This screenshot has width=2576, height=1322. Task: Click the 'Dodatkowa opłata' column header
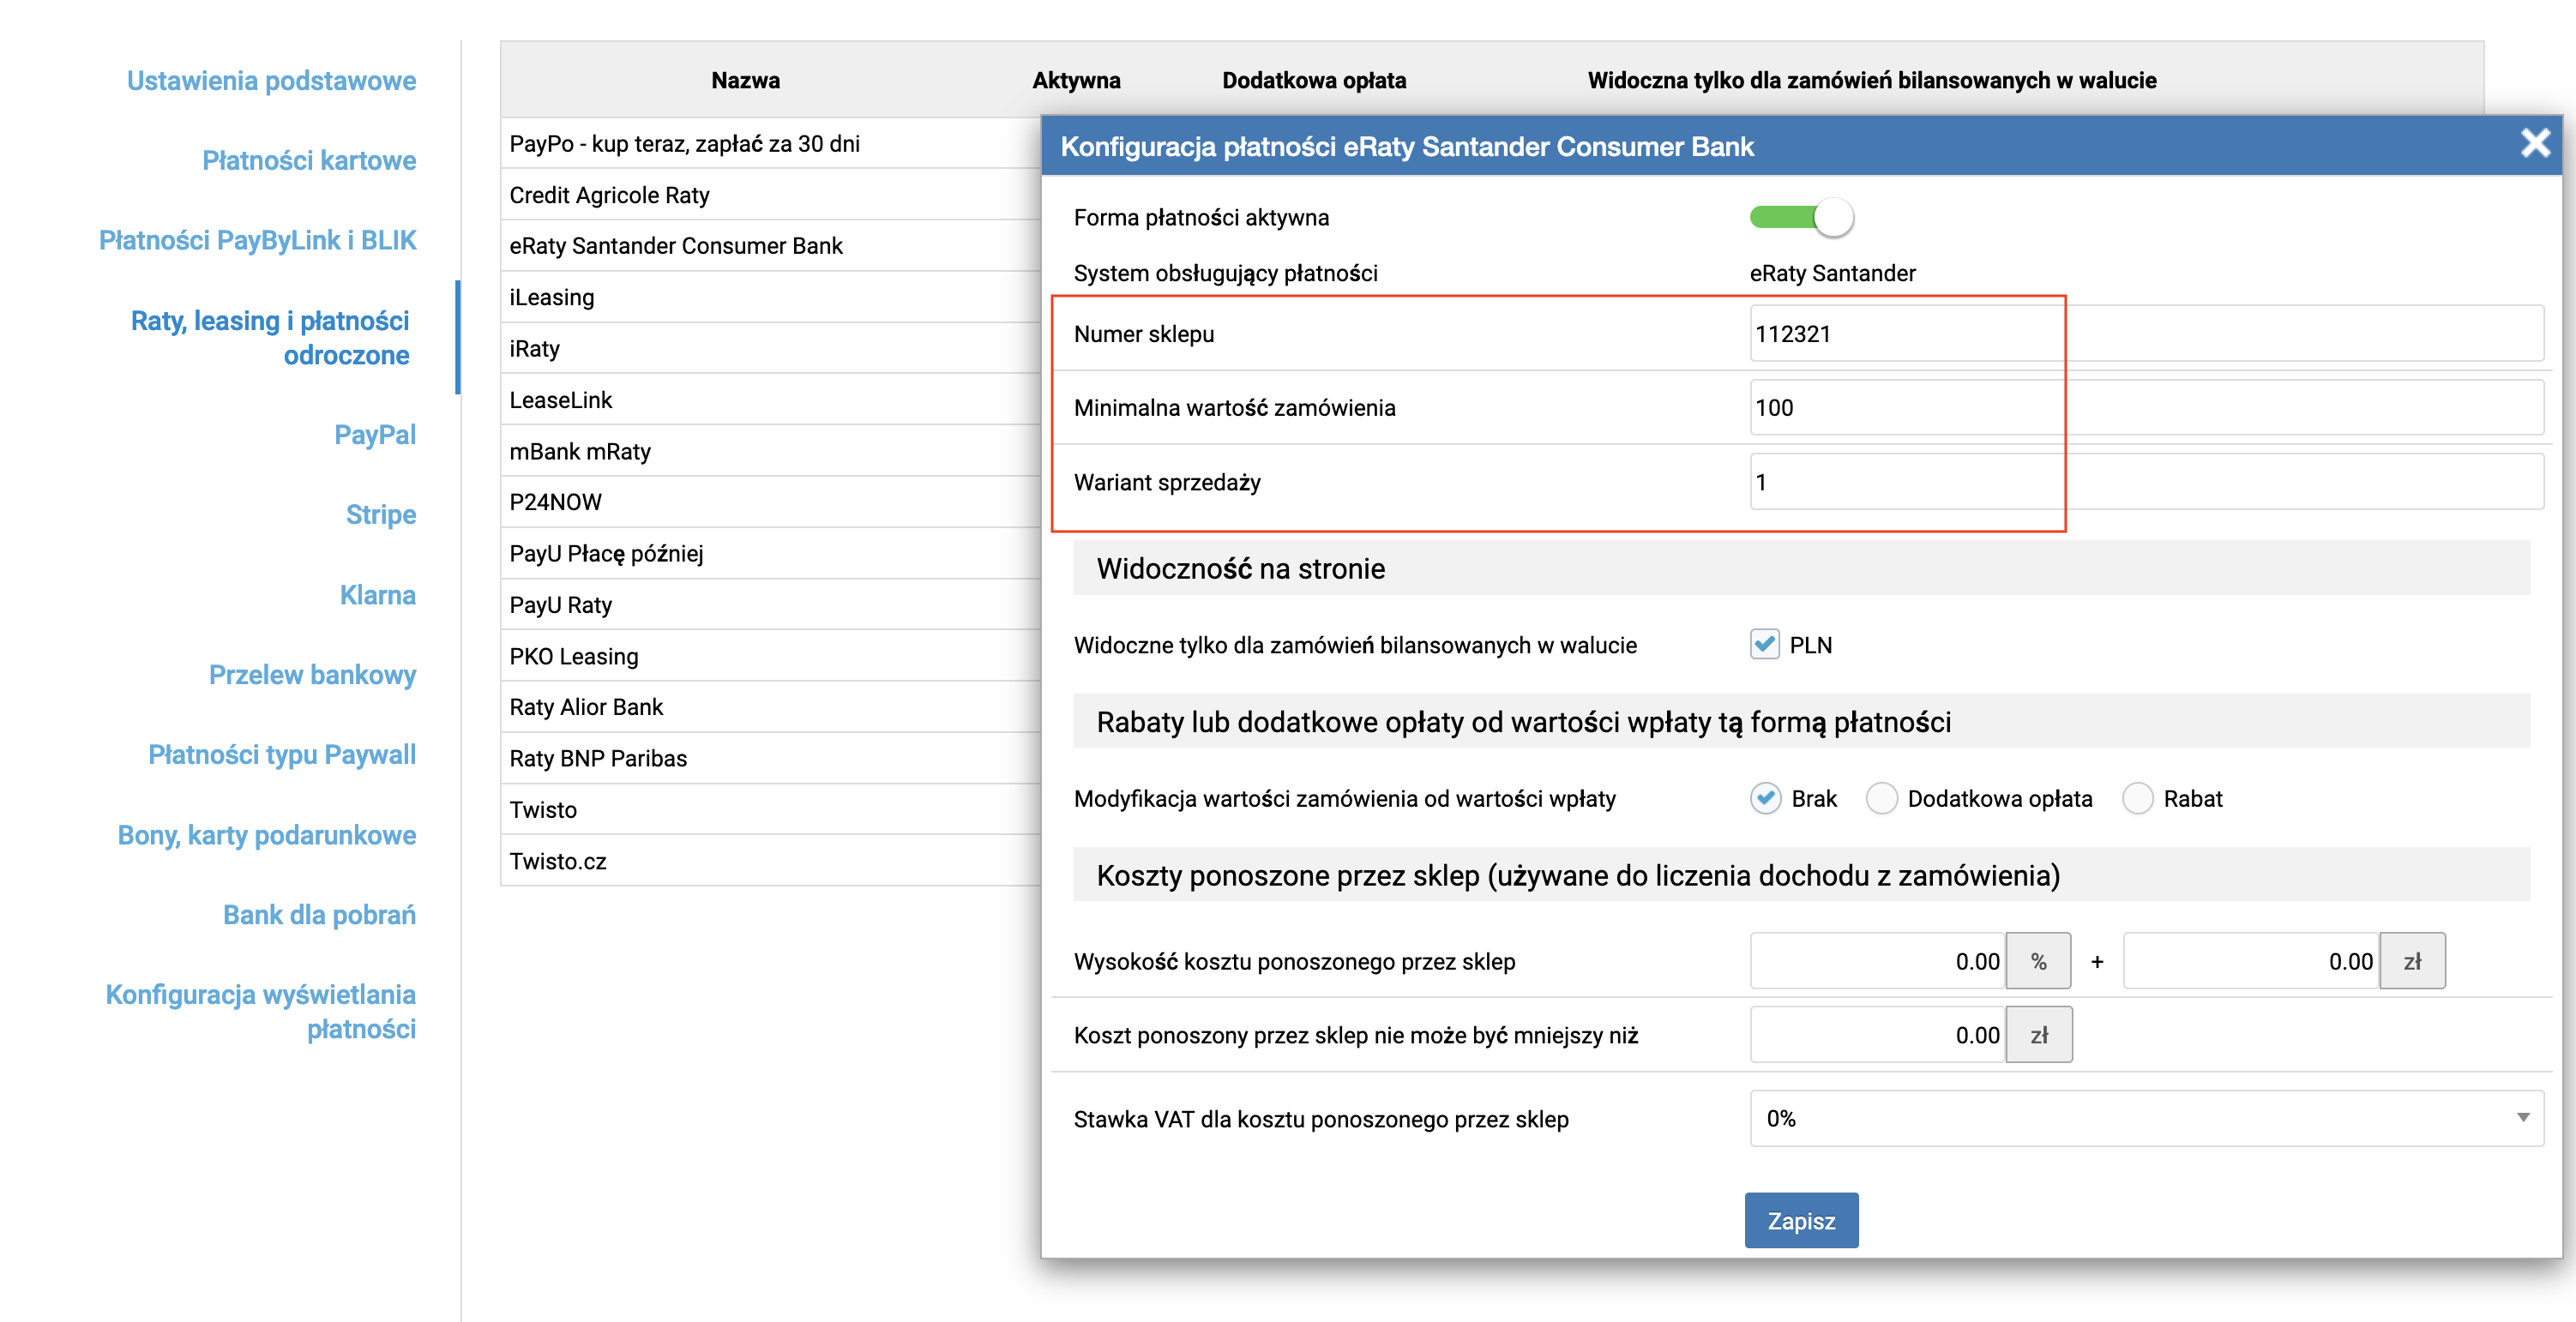pyautogui.click(x=1314, y=80)
